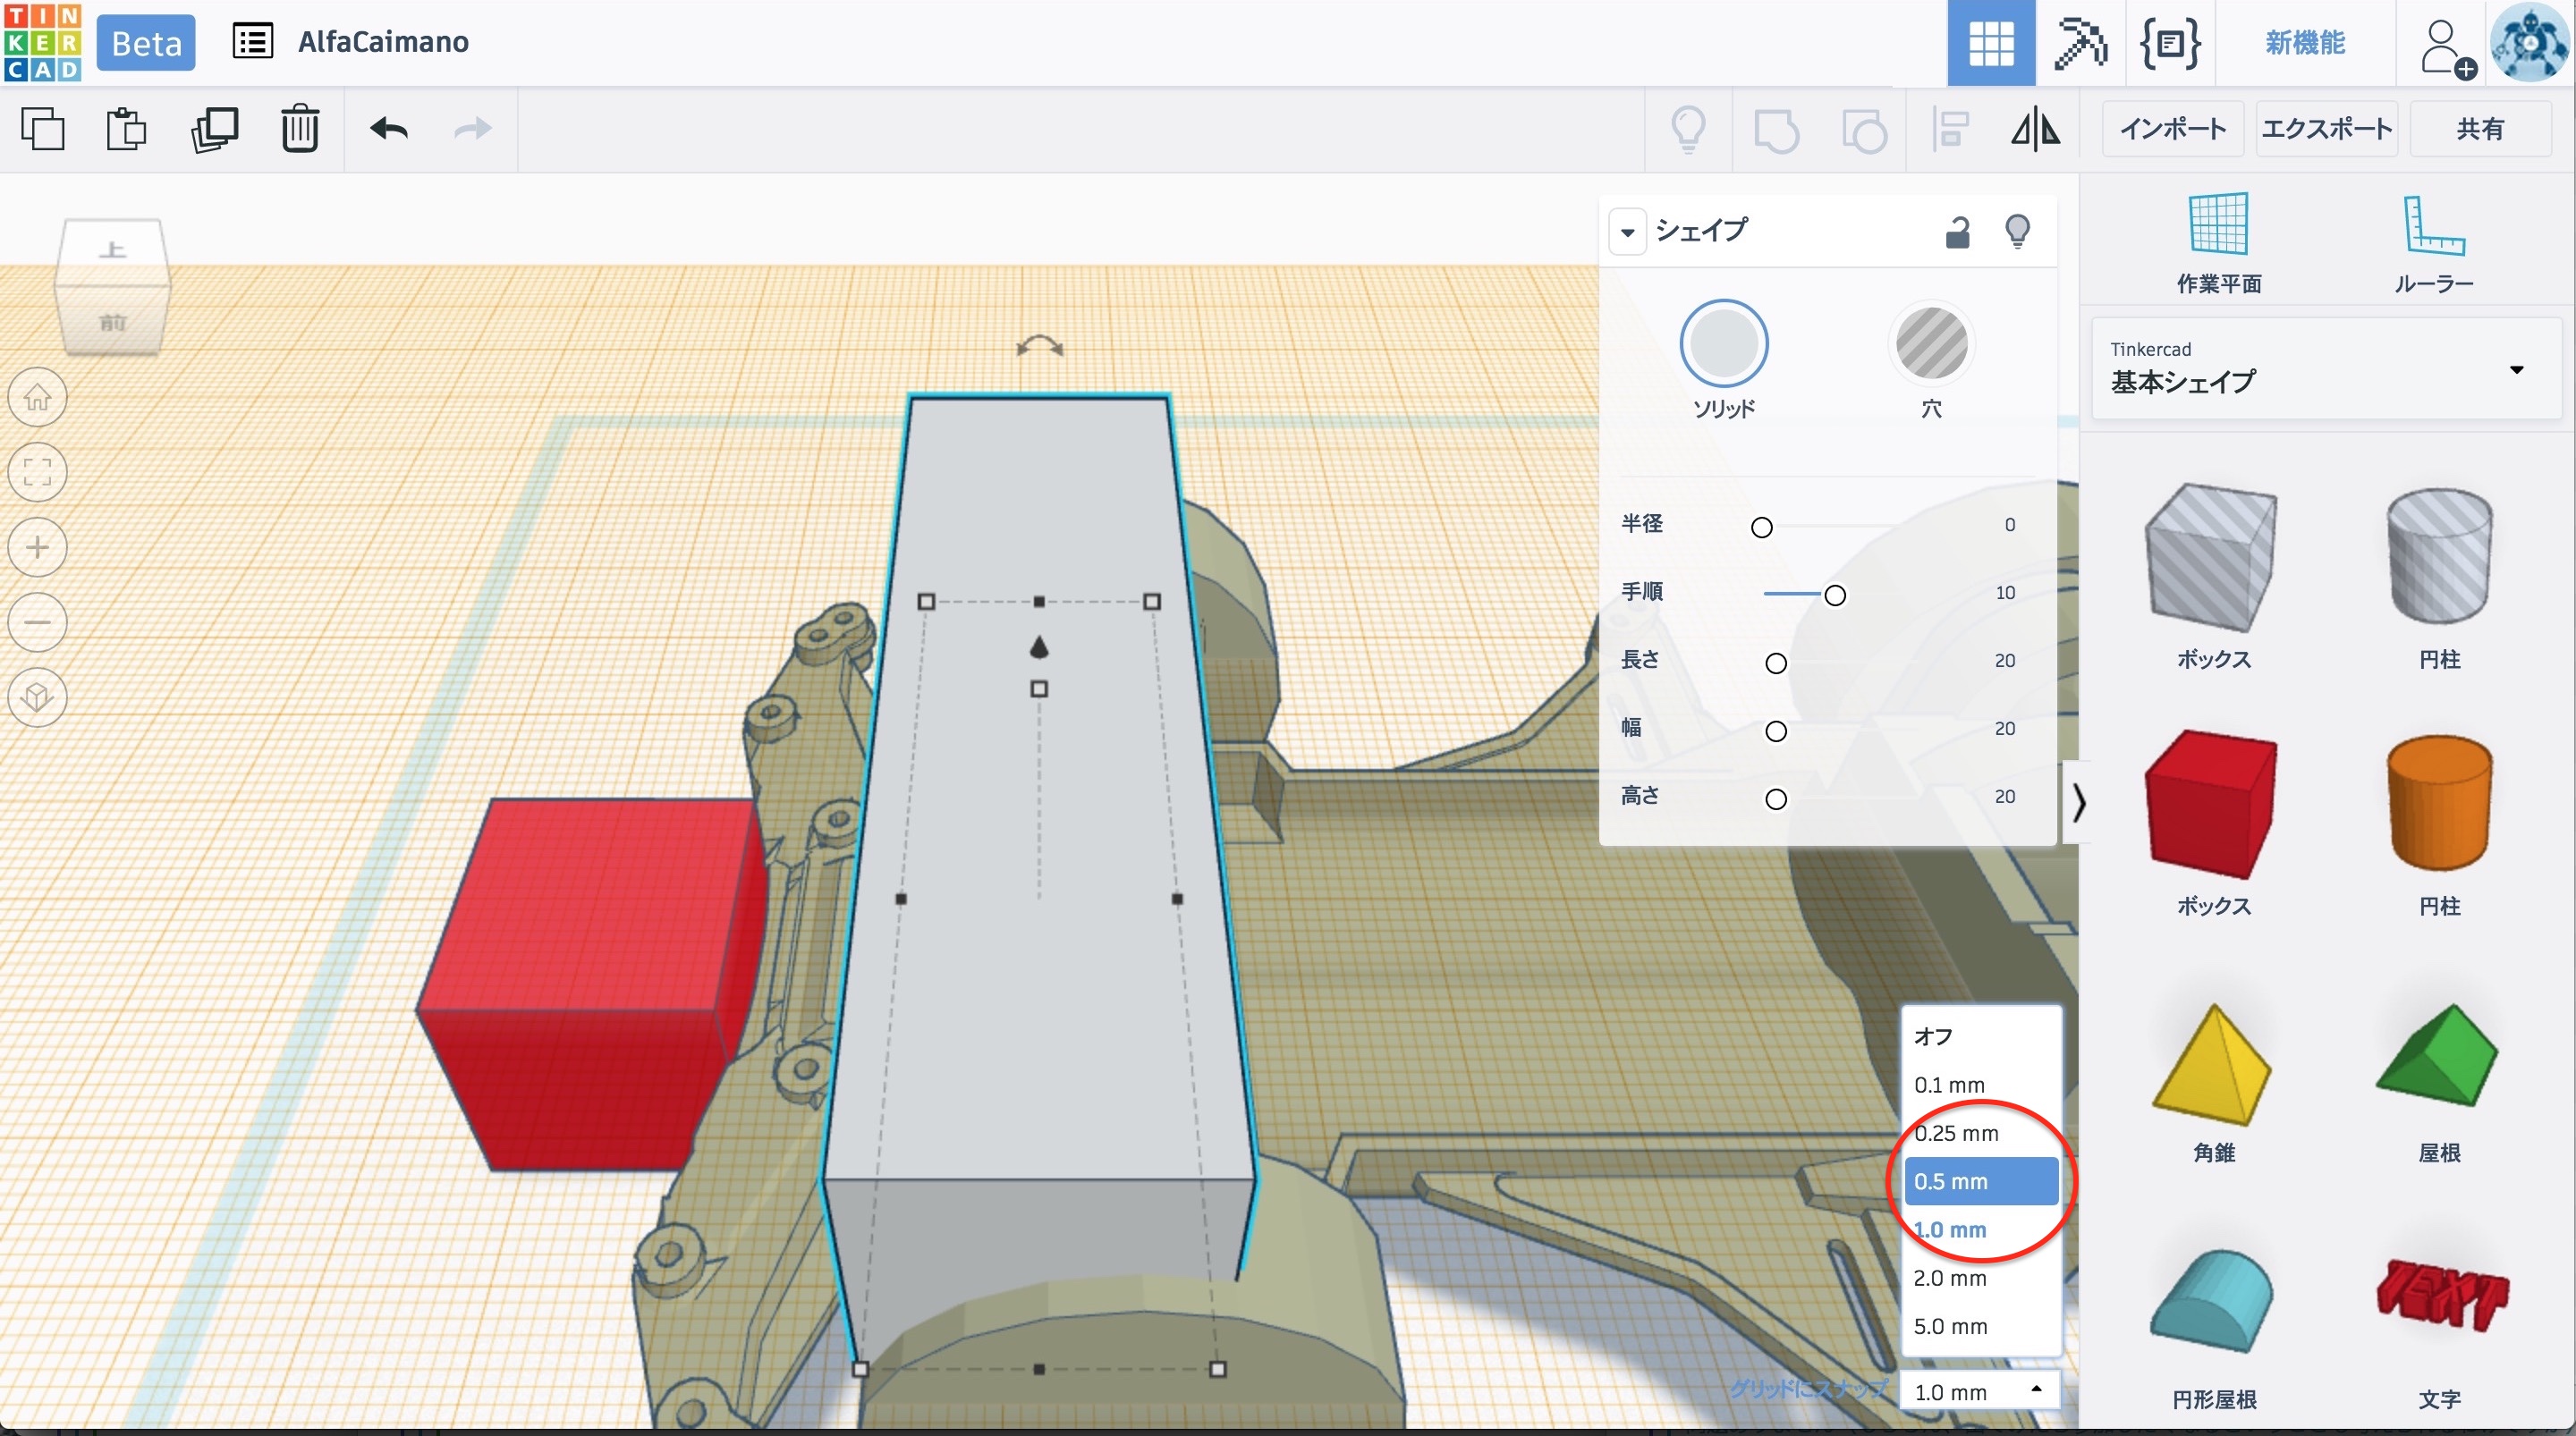The width and height of the screenshot is (2576, 1436).
Task: Select the Solid (ソリッド) shape mode
Action: 1723,344
